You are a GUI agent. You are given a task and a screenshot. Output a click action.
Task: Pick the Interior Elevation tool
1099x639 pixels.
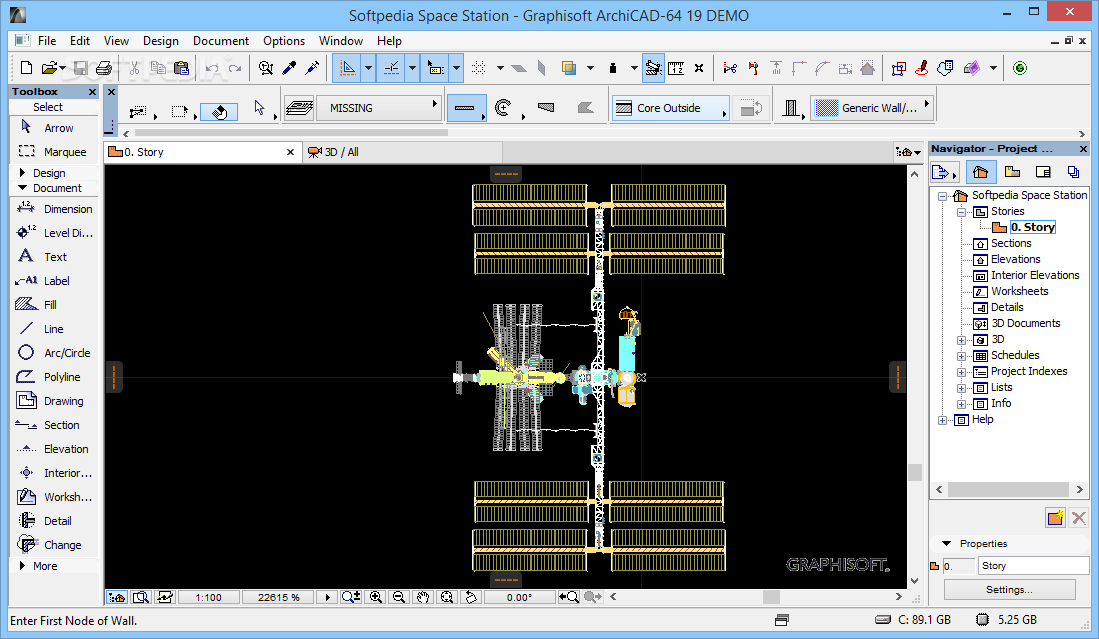pos(53,473)
